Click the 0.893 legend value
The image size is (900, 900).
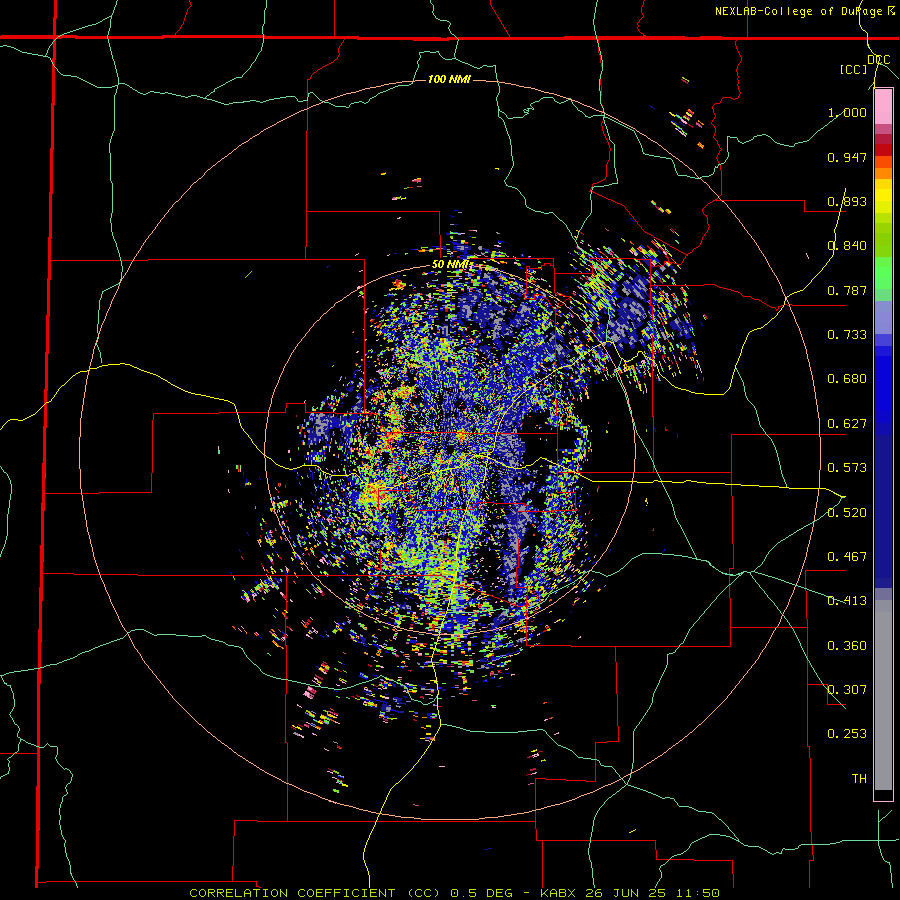[847, 201]
